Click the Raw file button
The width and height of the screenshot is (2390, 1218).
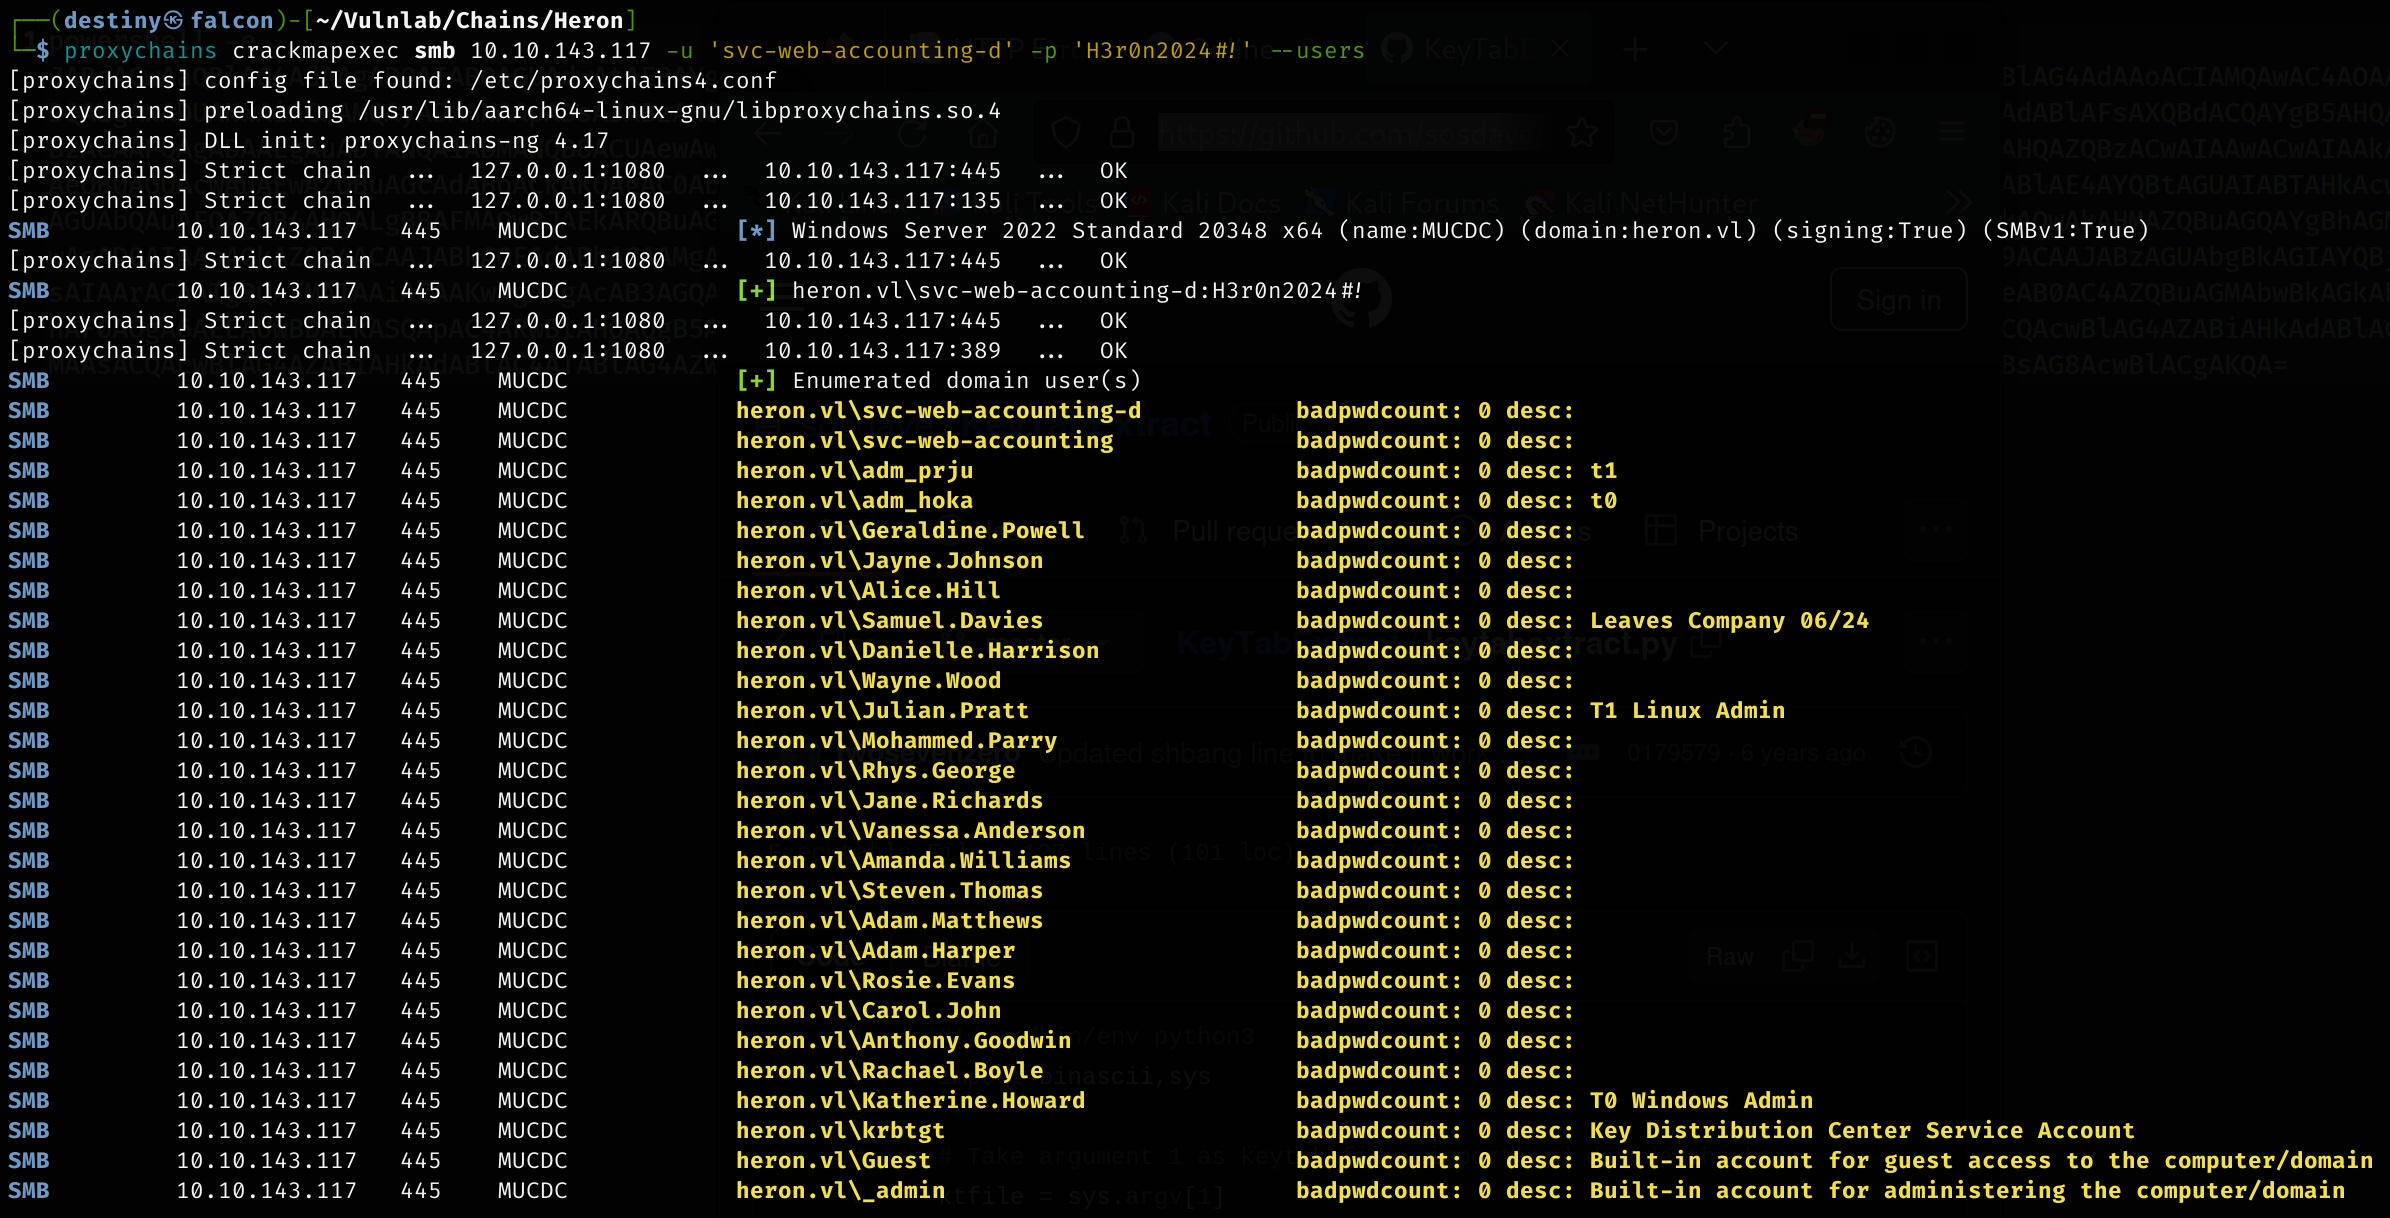pos(1730,957)
